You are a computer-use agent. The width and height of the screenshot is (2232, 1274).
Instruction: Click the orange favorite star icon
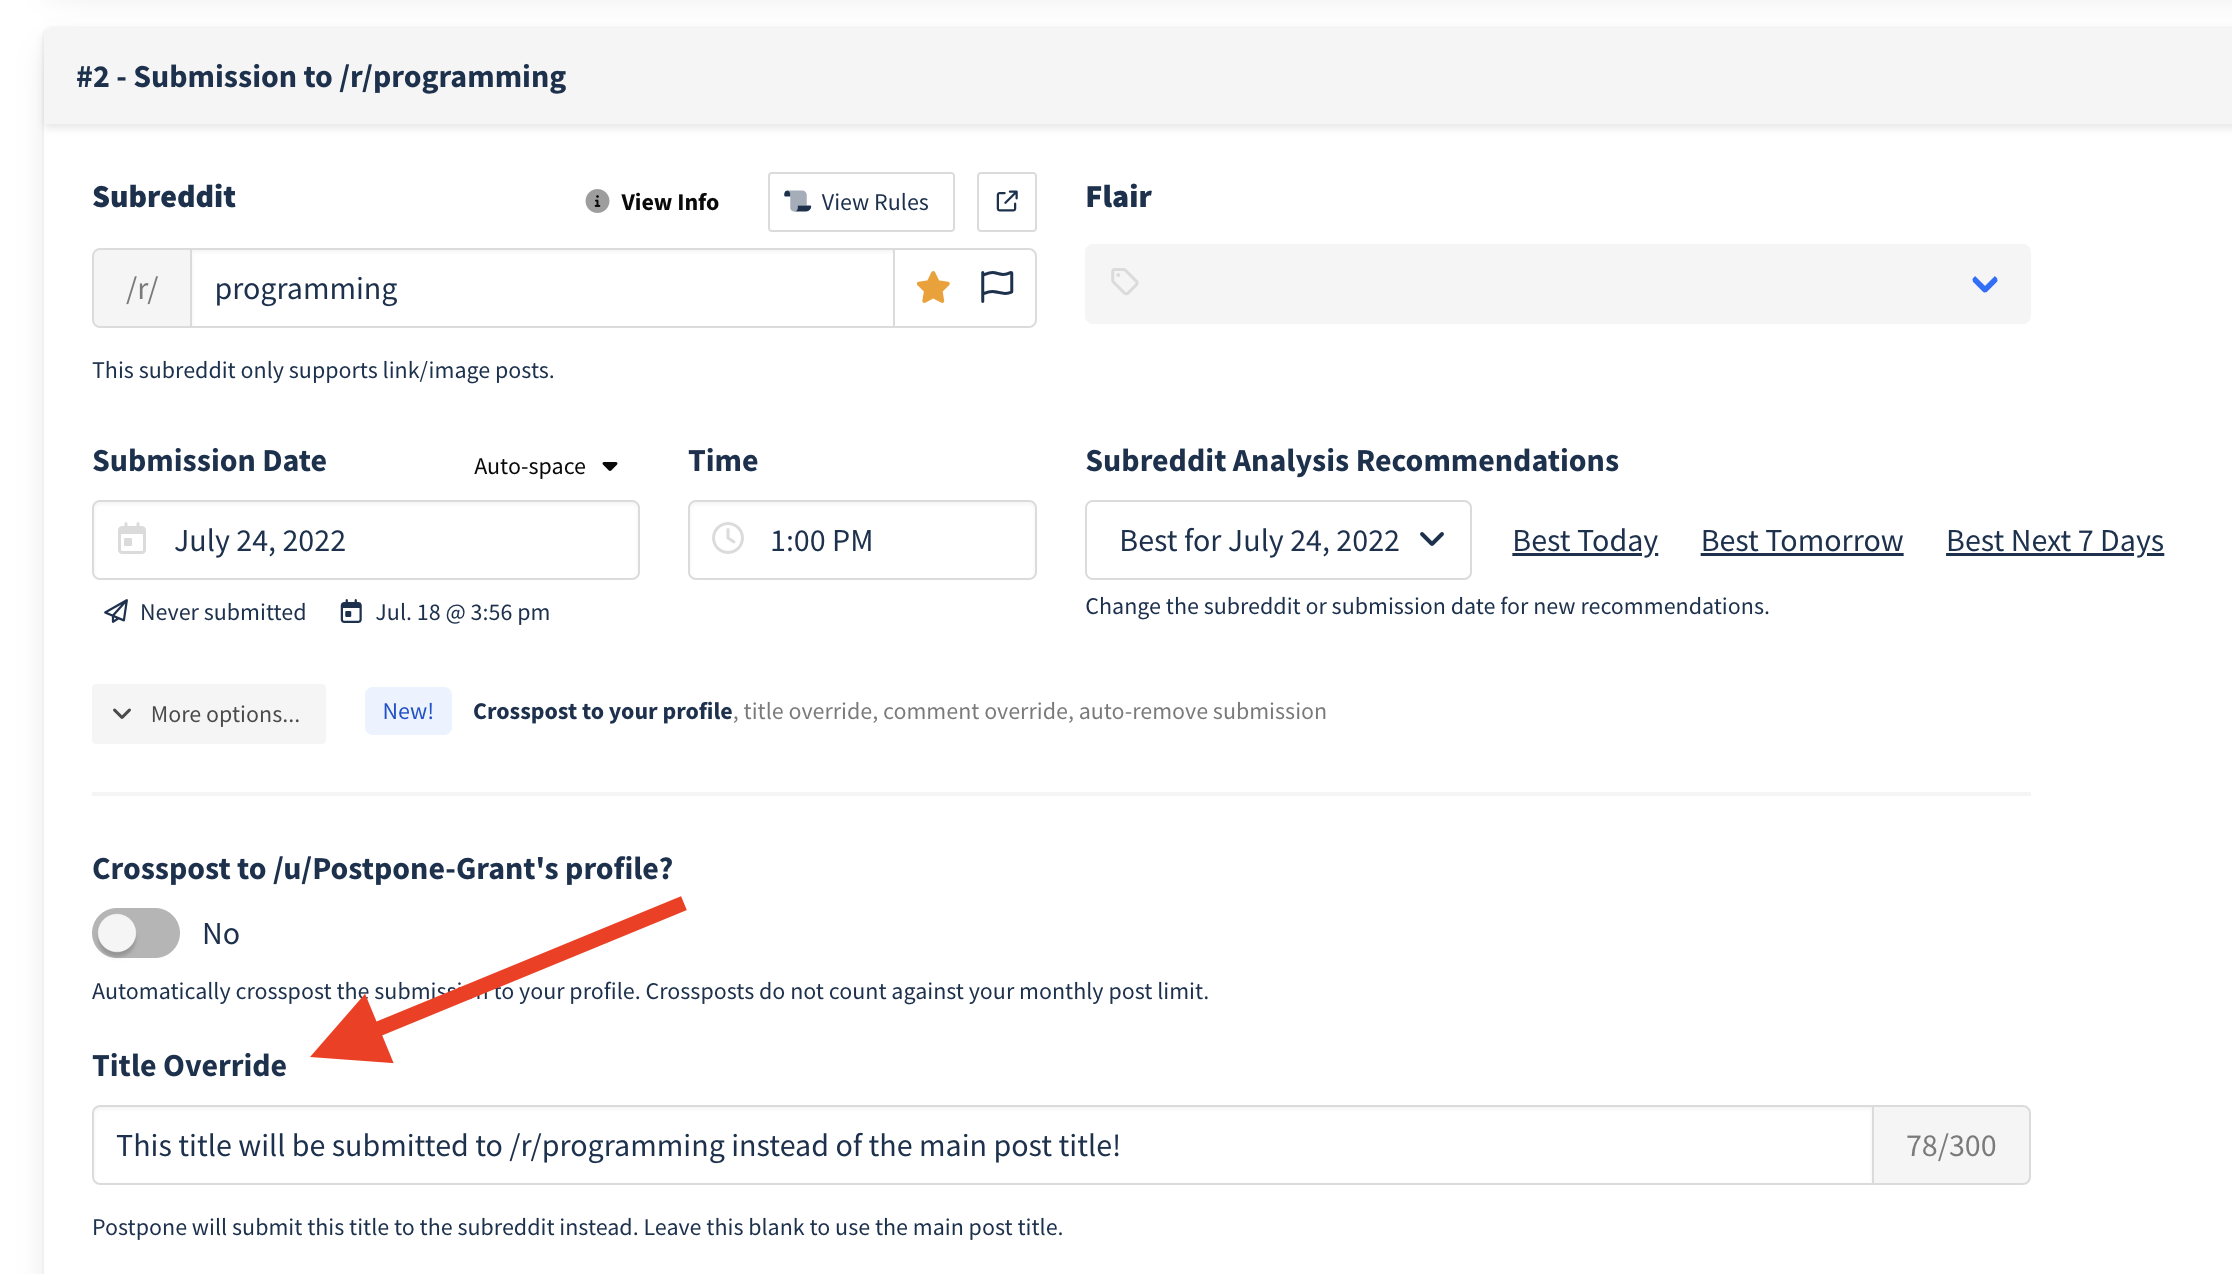(x=932, y=288)
